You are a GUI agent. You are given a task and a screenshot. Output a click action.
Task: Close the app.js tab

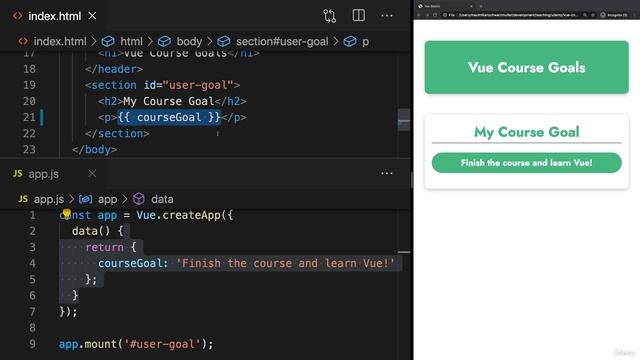(x=92, y=173)
